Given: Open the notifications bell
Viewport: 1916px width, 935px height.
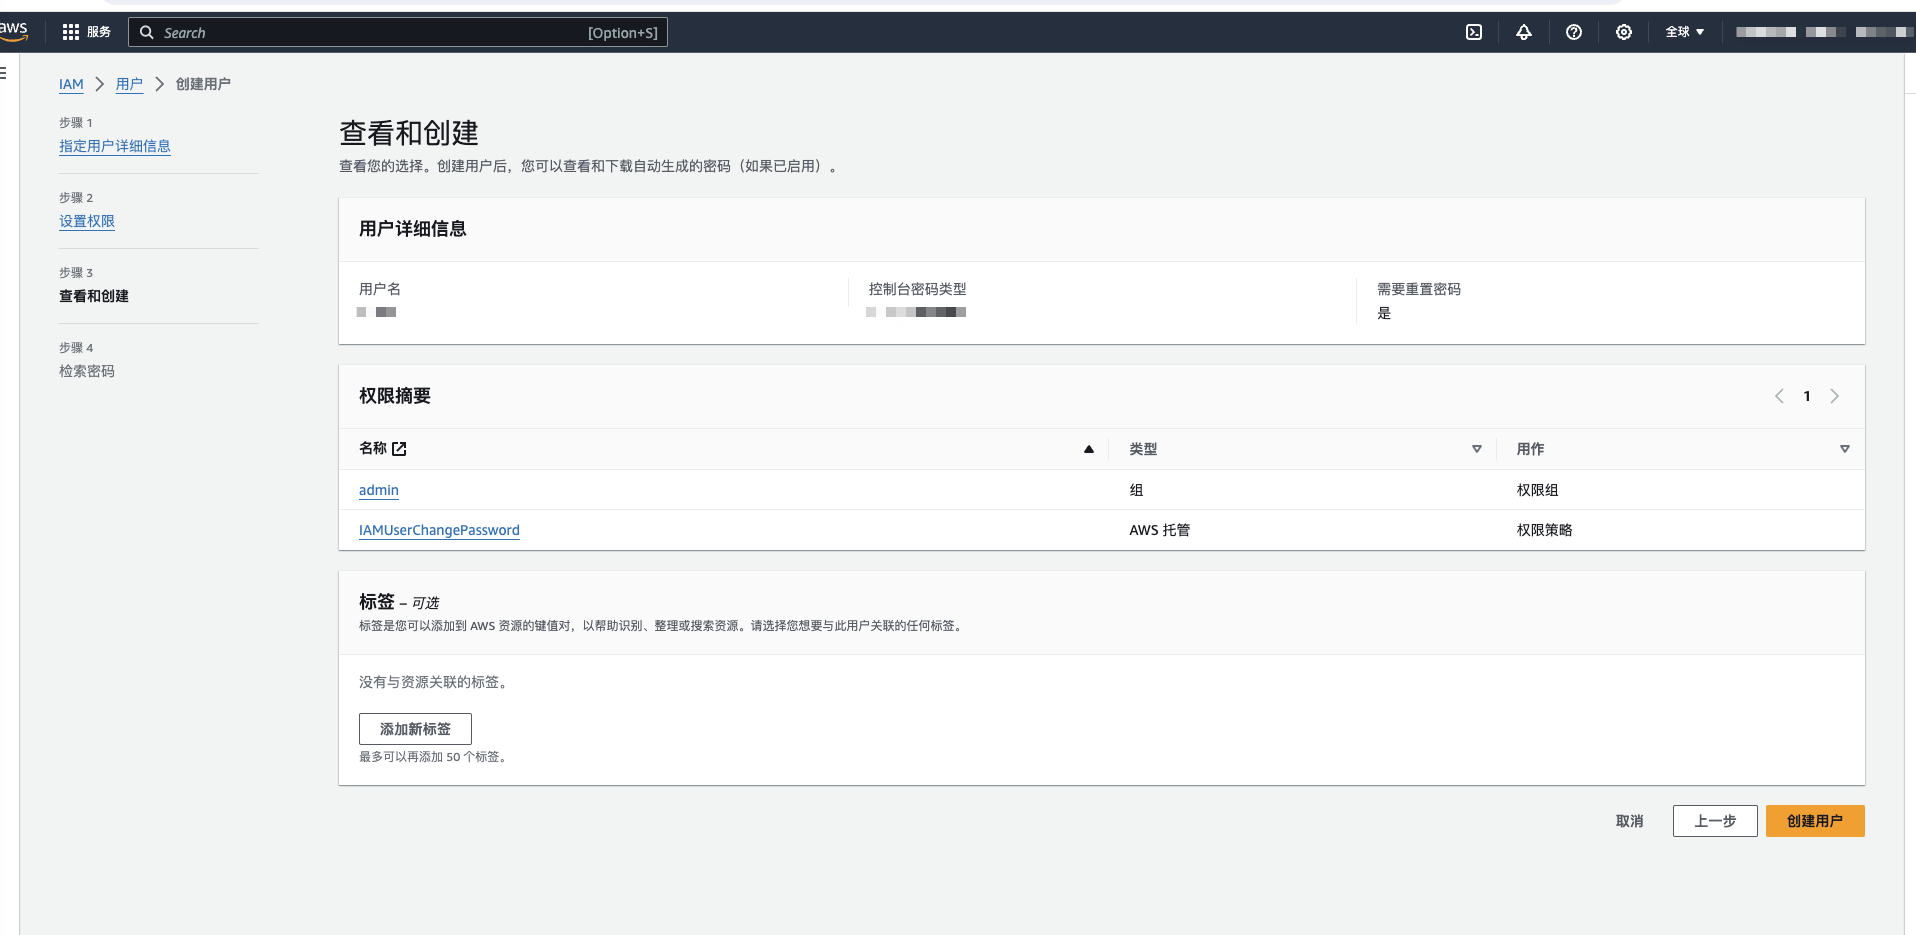Looking at the screenshot, I should pos(1524,32).
